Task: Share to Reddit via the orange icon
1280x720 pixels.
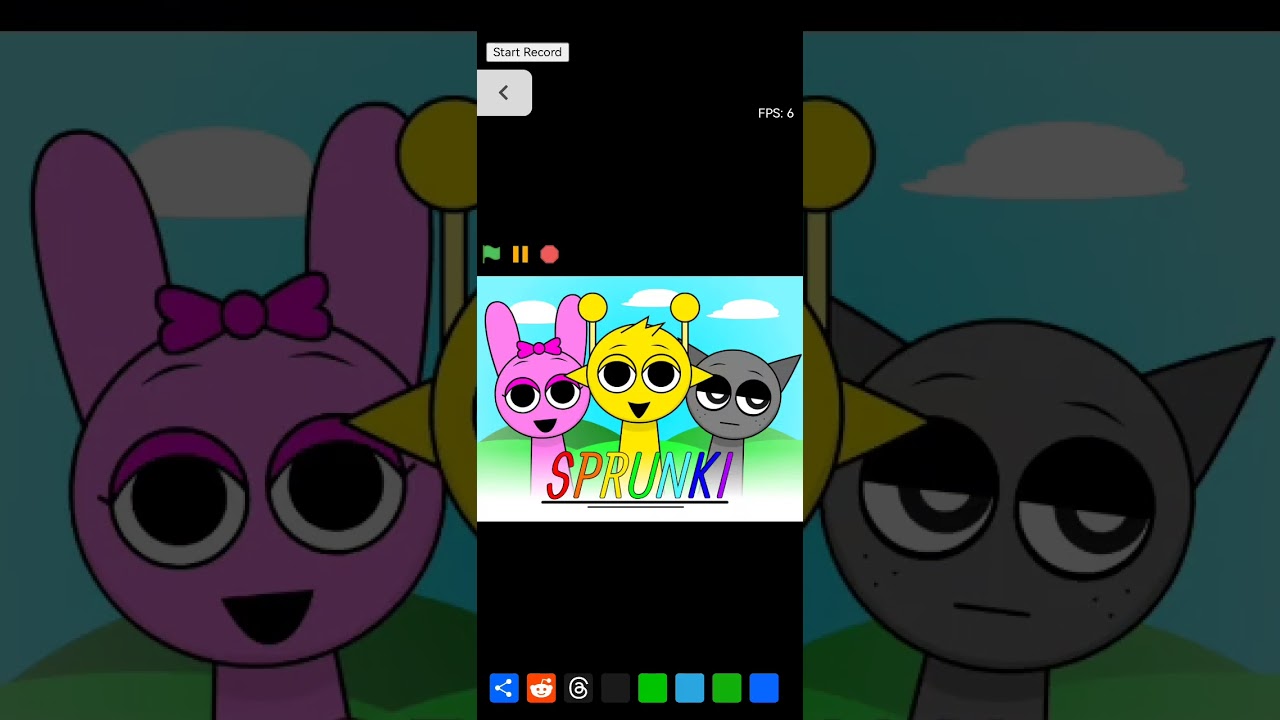Action: tap(541, 688)
